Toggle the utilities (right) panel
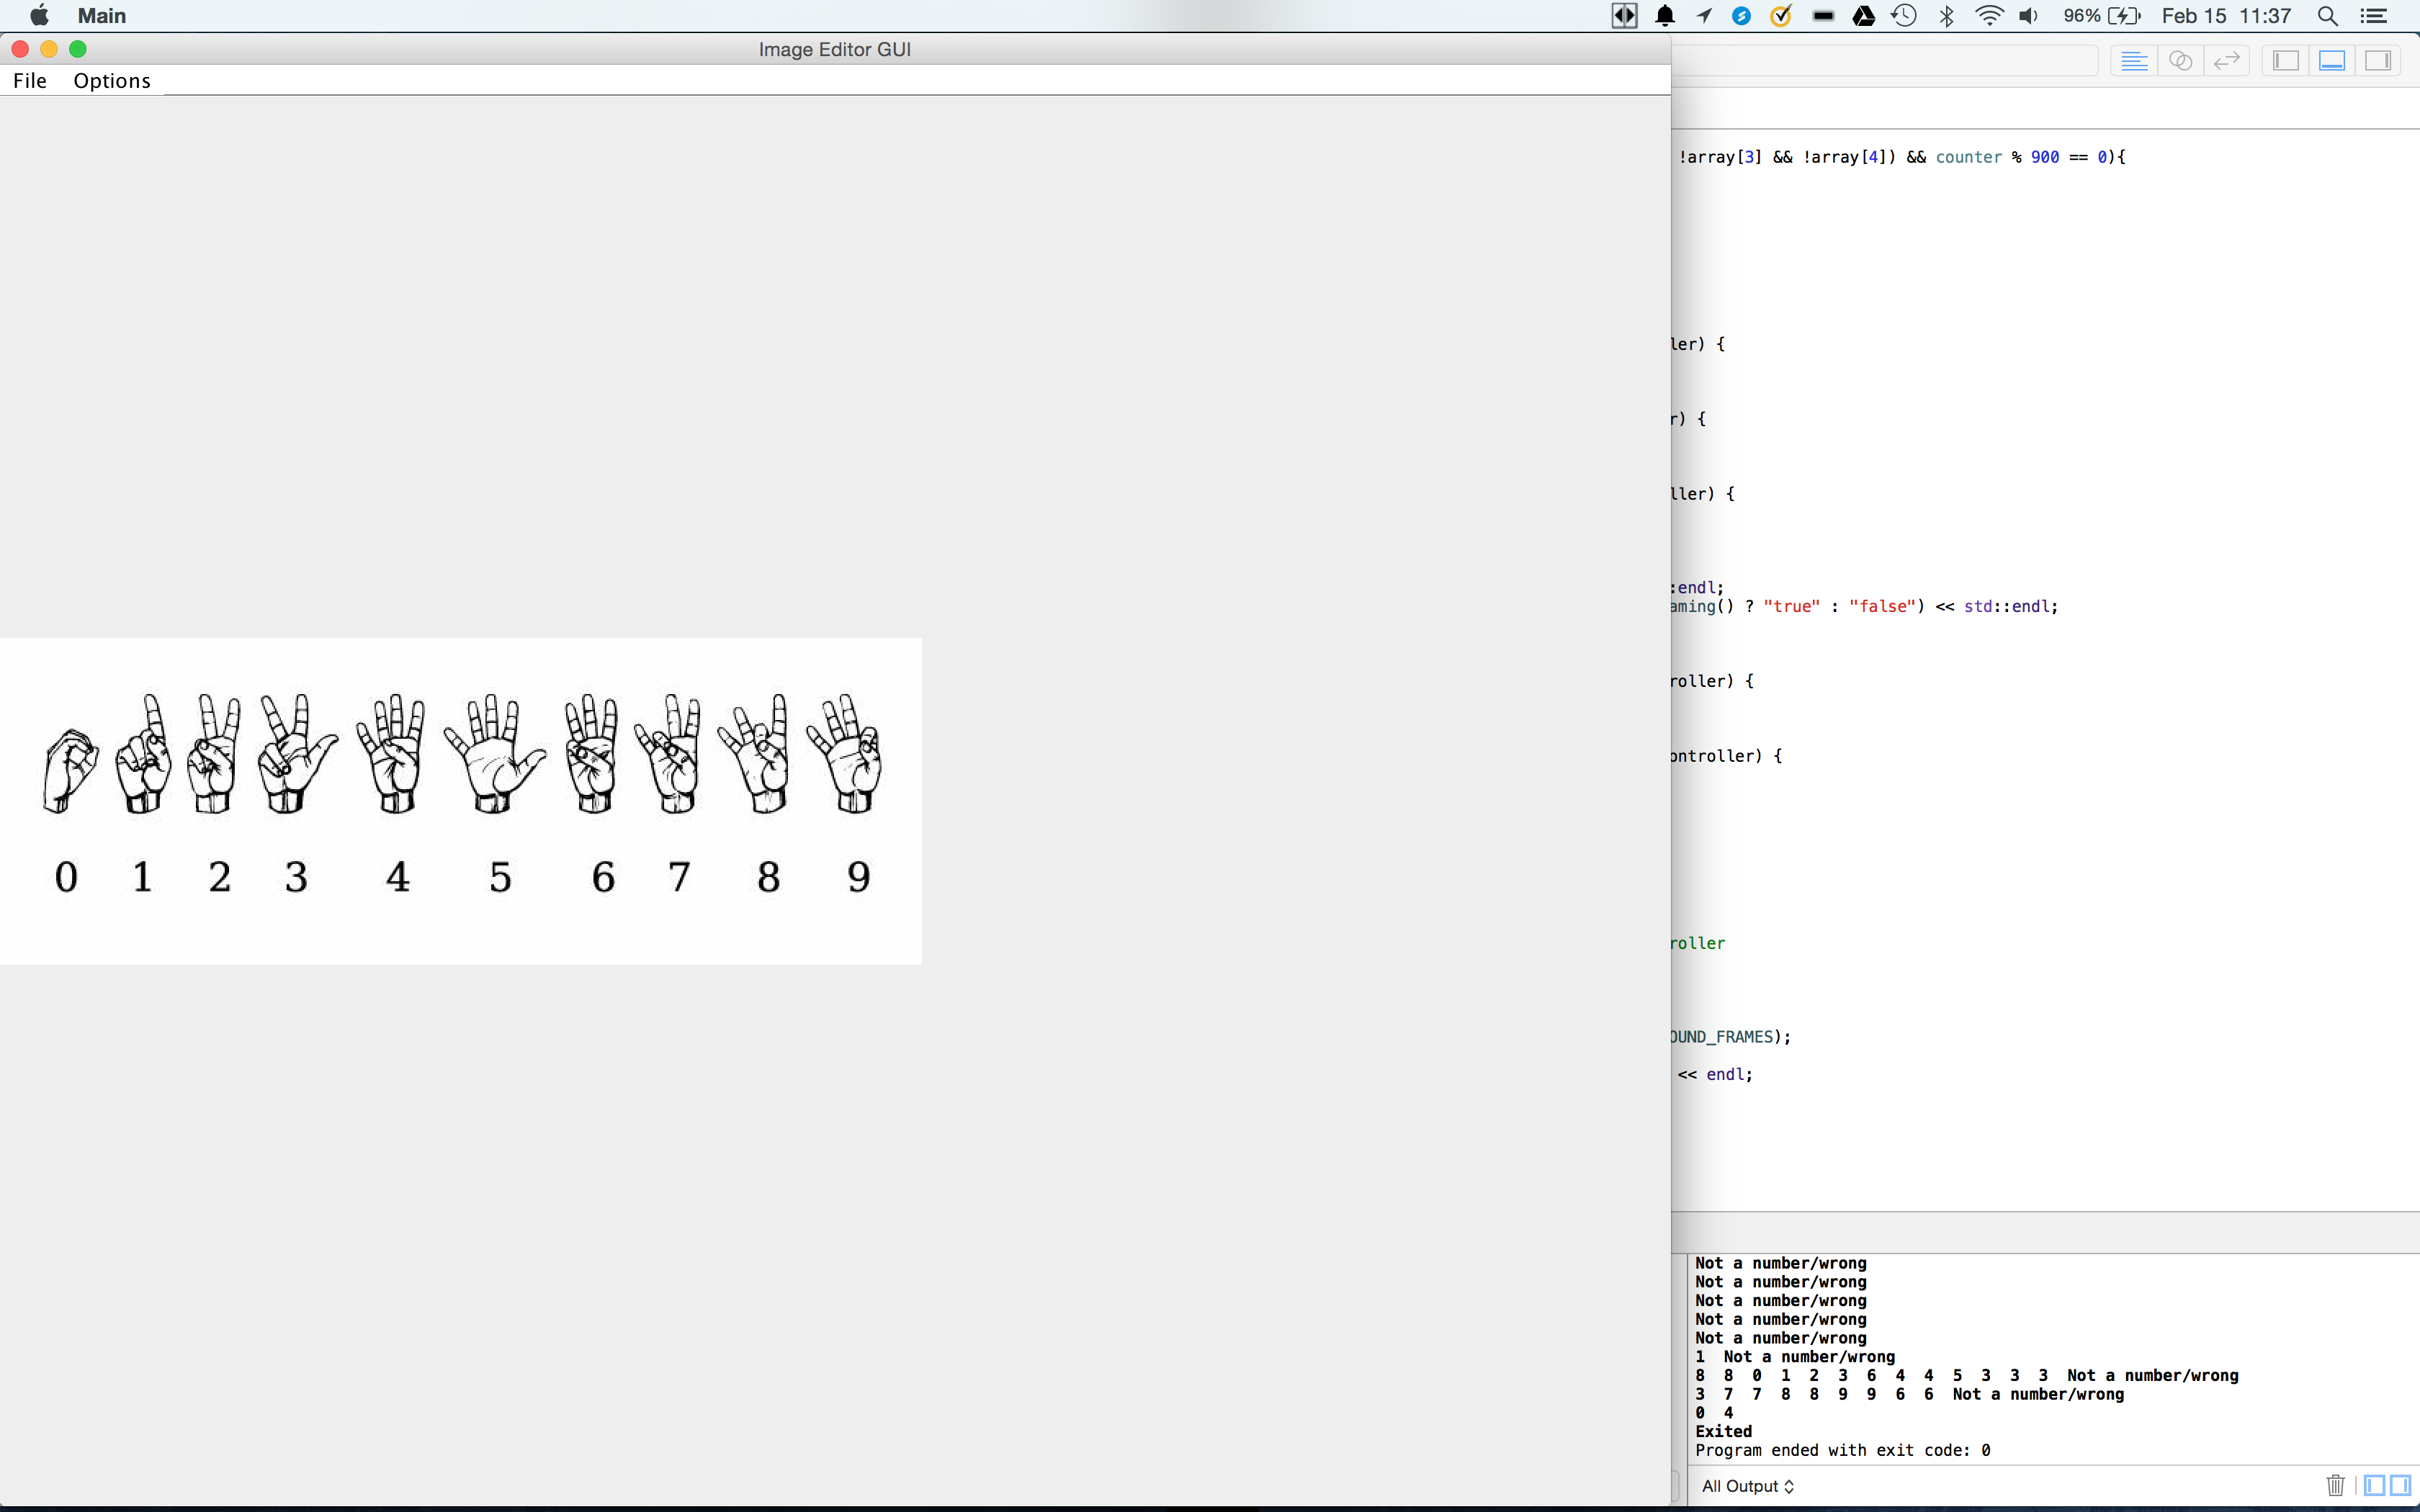 2378,61
